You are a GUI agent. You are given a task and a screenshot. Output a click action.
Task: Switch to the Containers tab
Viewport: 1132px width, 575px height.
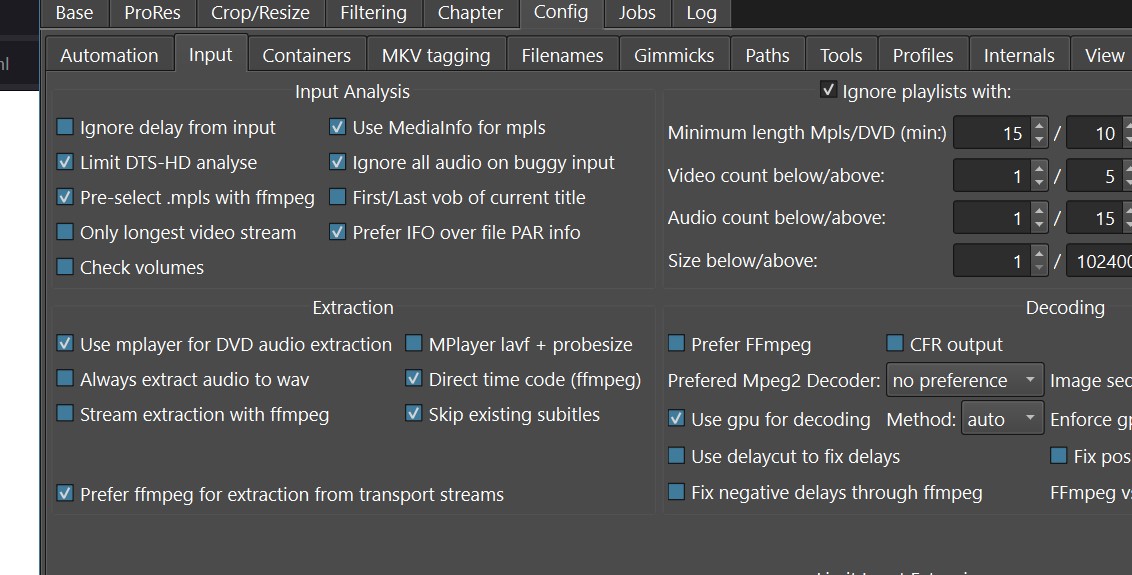[x=306, y=55]
